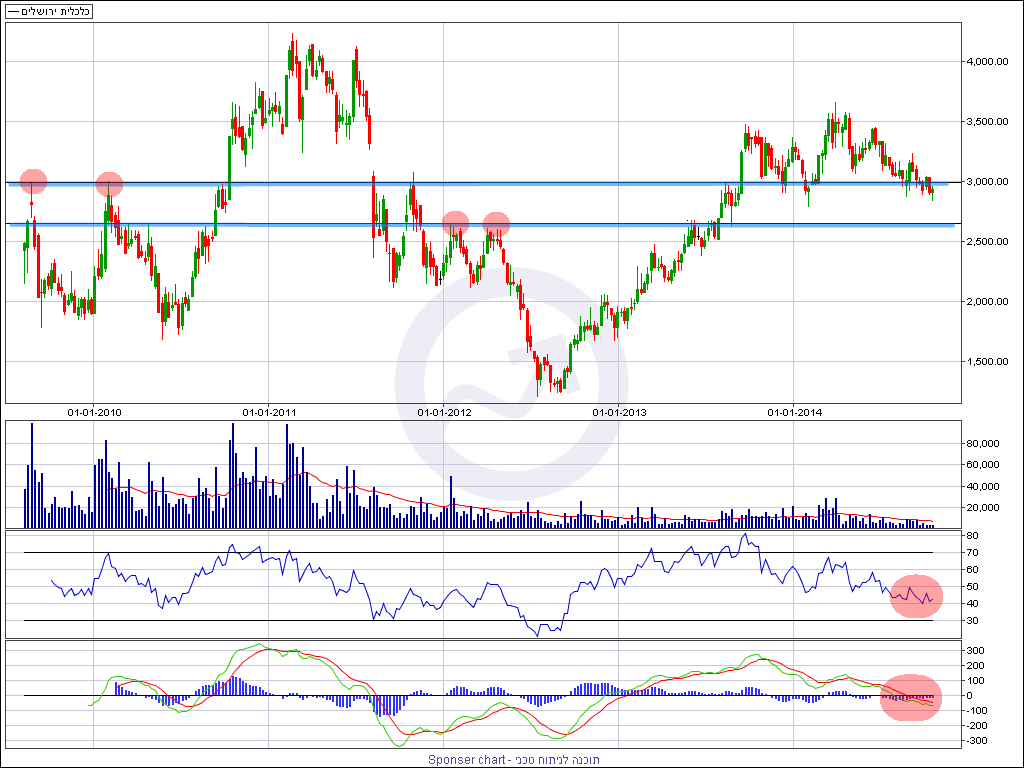Select the 01-01-2014 date label
The height and width of the screenshot is (768, 1024).
coord(794,411)
